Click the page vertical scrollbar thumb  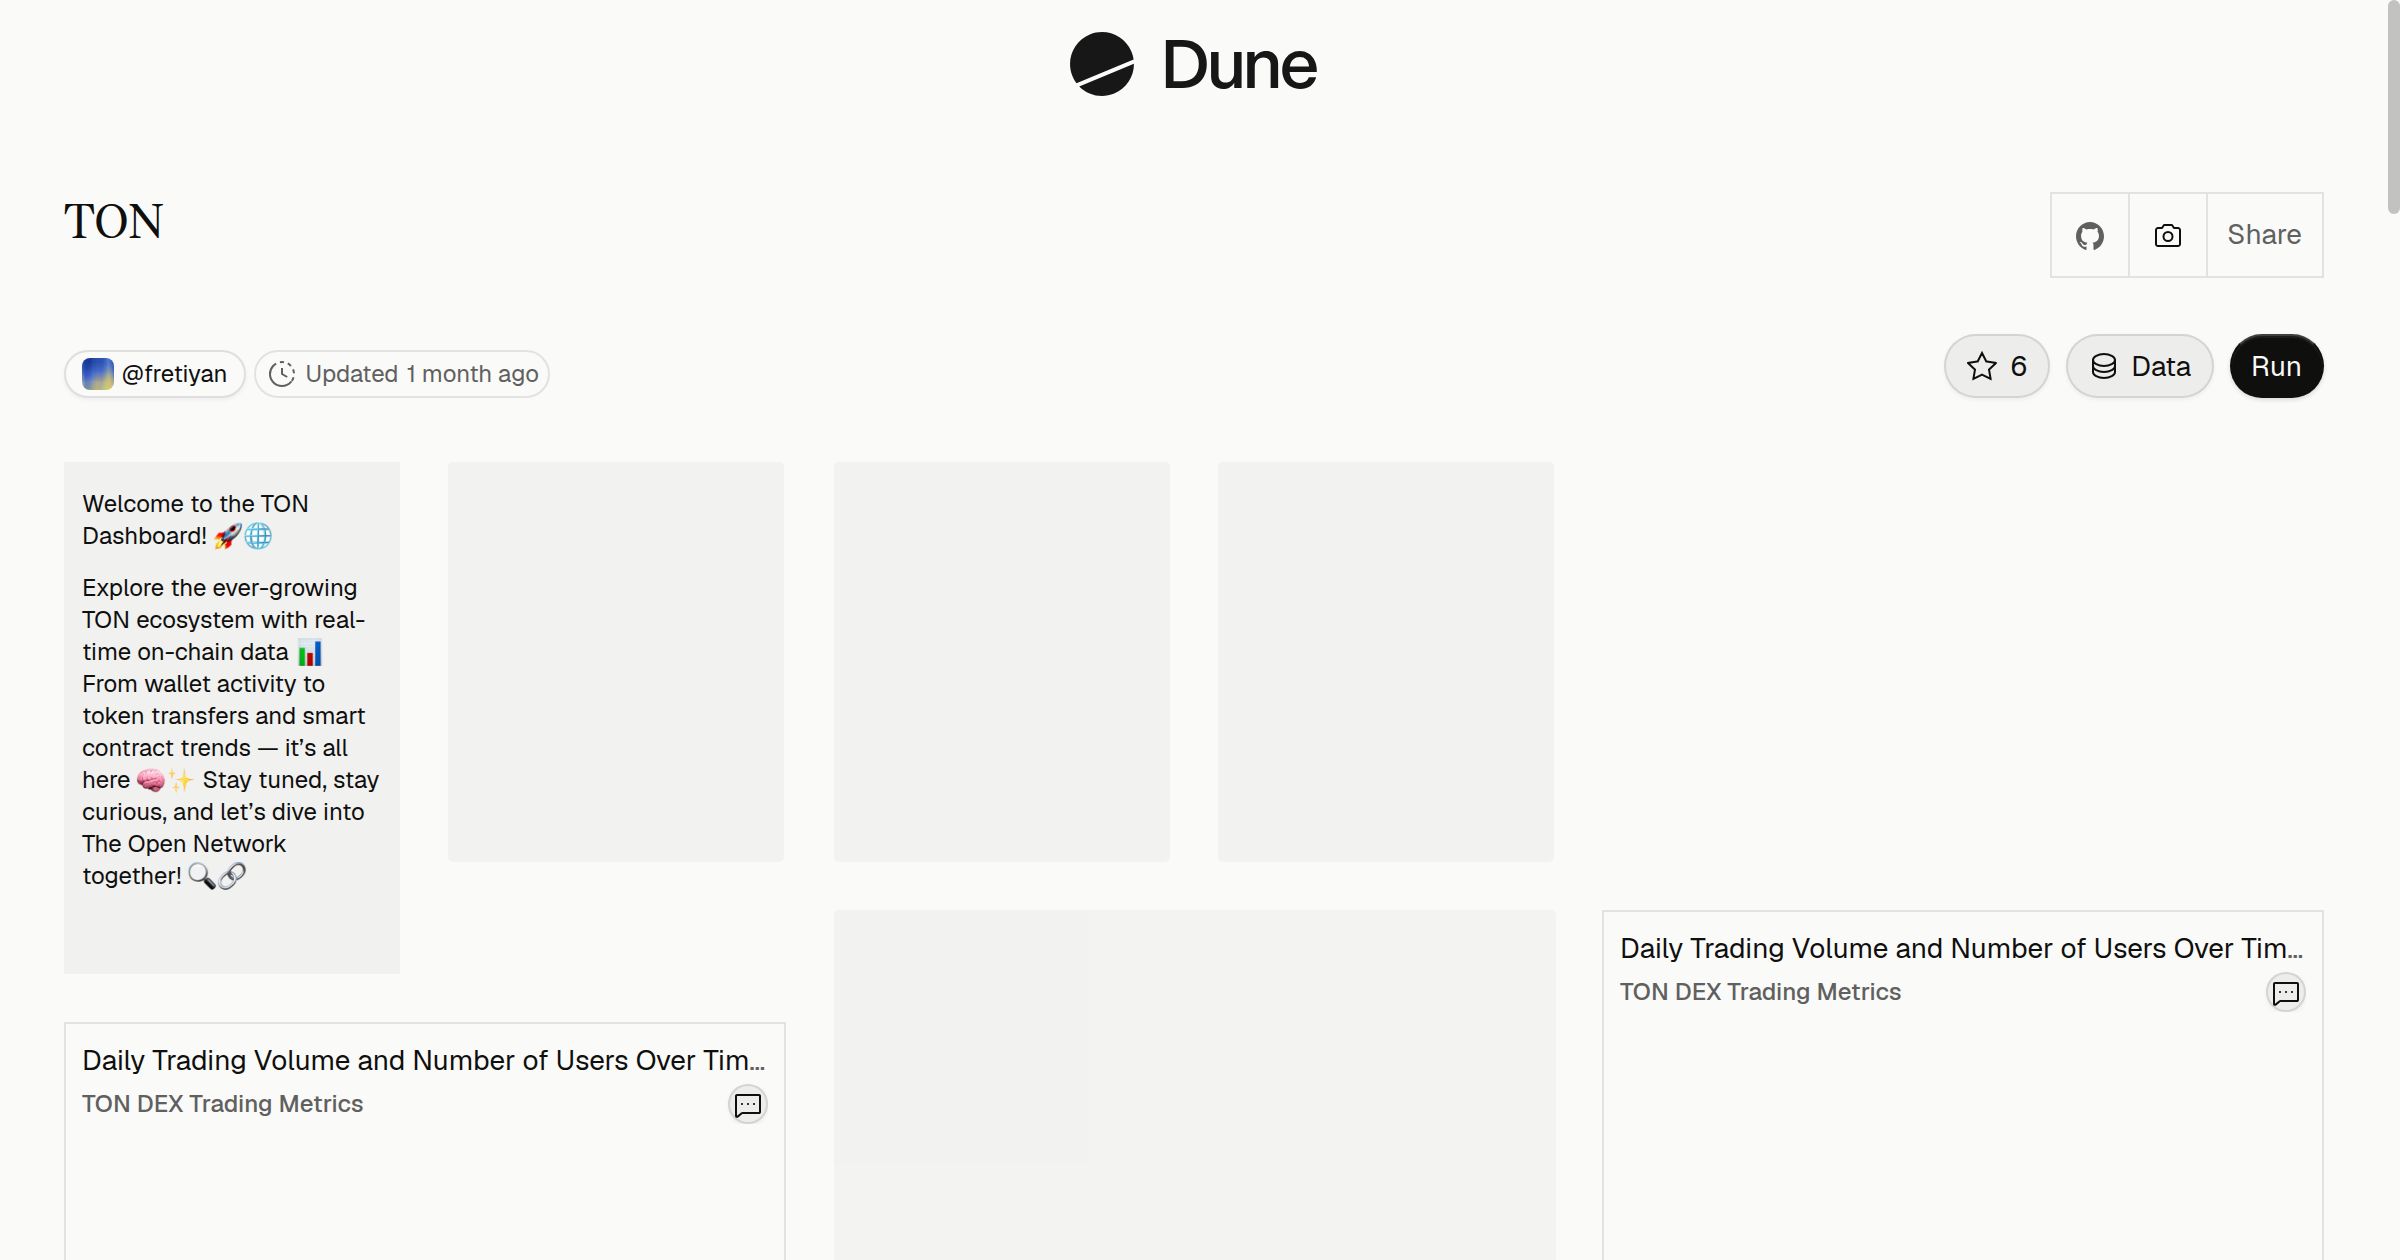2393,107
